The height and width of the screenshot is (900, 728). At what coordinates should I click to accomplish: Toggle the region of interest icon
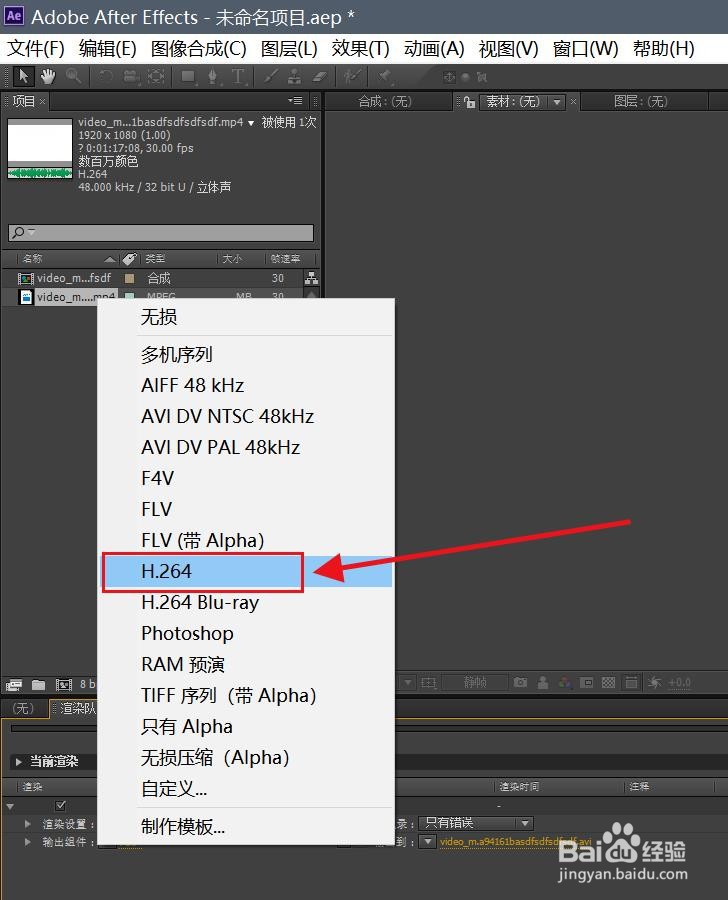tap(587, 682)
